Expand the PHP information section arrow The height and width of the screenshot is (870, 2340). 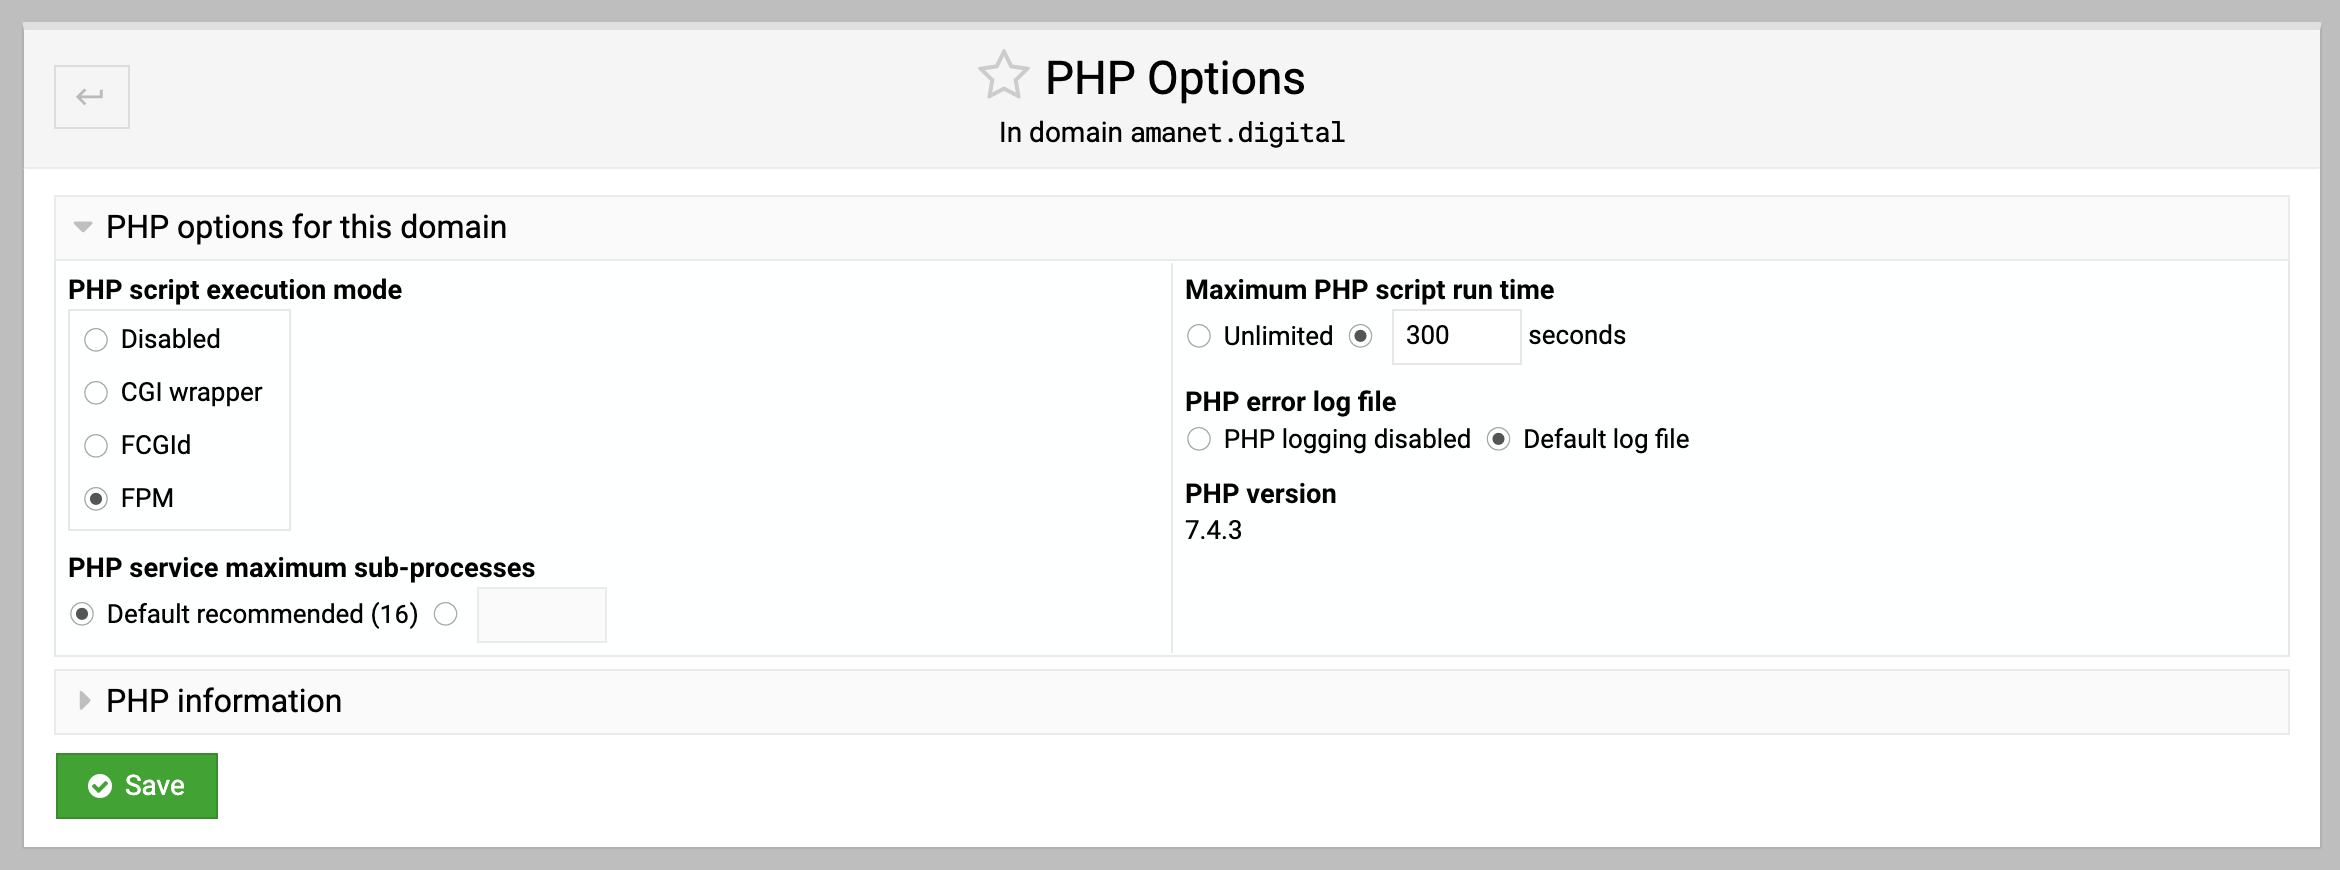84,701
